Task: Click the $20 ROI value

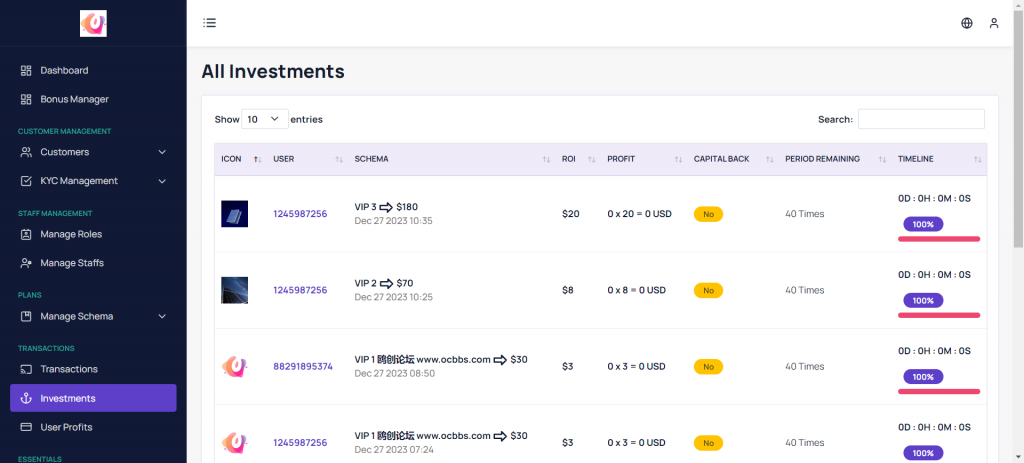Action: (570, 214)
